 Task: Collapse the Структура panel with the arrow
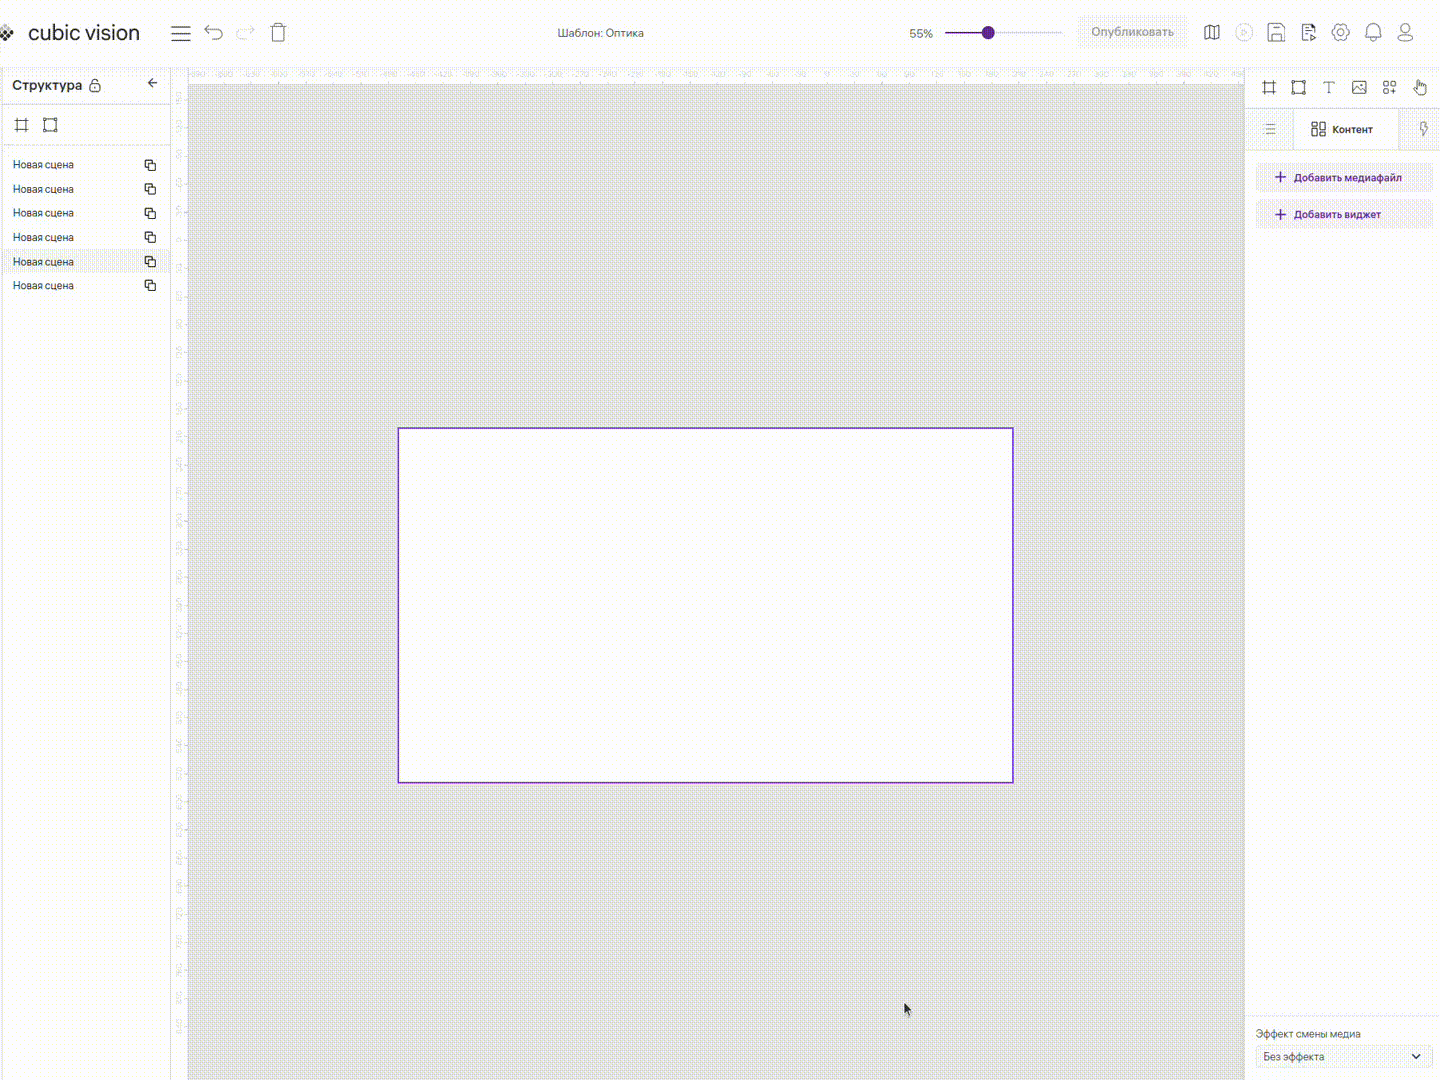click(x=152, y=84)
